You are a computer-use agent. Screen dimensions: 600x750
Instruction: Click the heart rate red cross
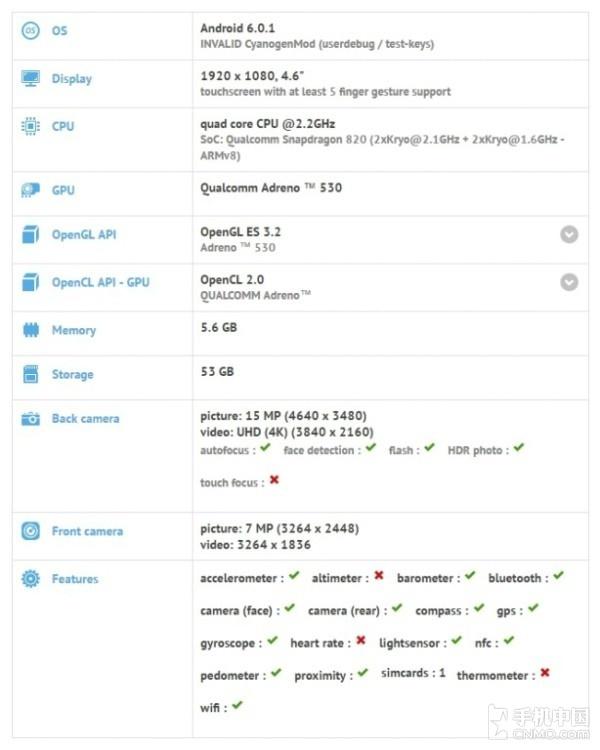pos(361,640)
